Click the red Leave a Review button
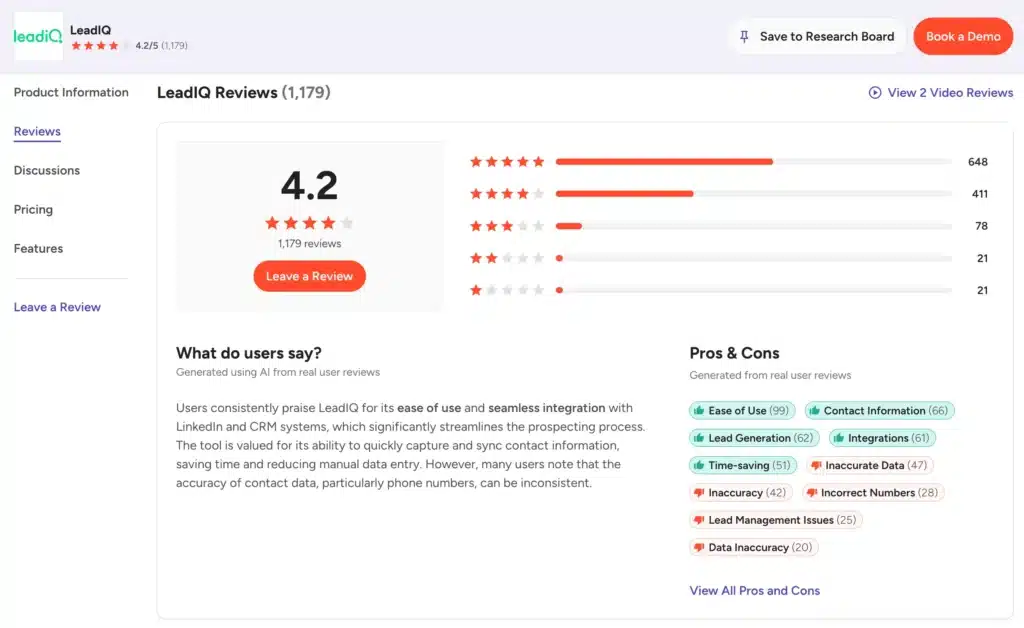 pos(310,276)
